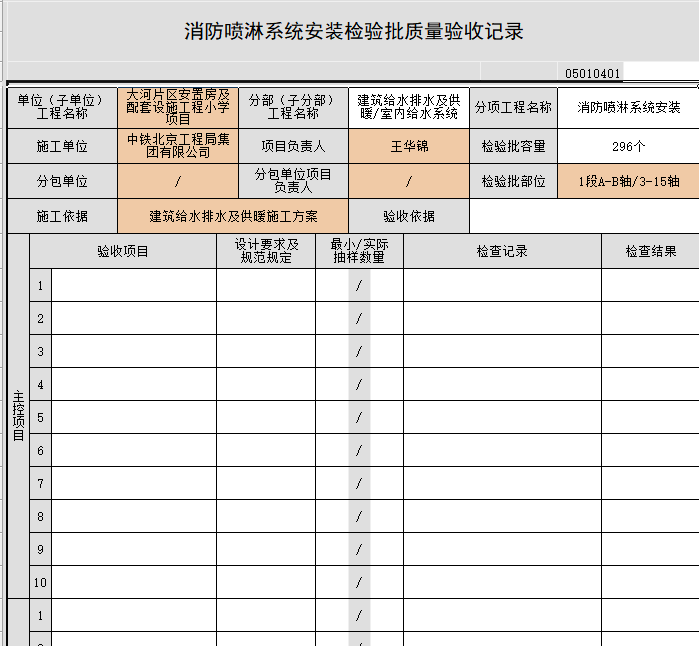699x646 pixels.
Task: Click row number 8 under 主控项目
Action: click(41, 516)
